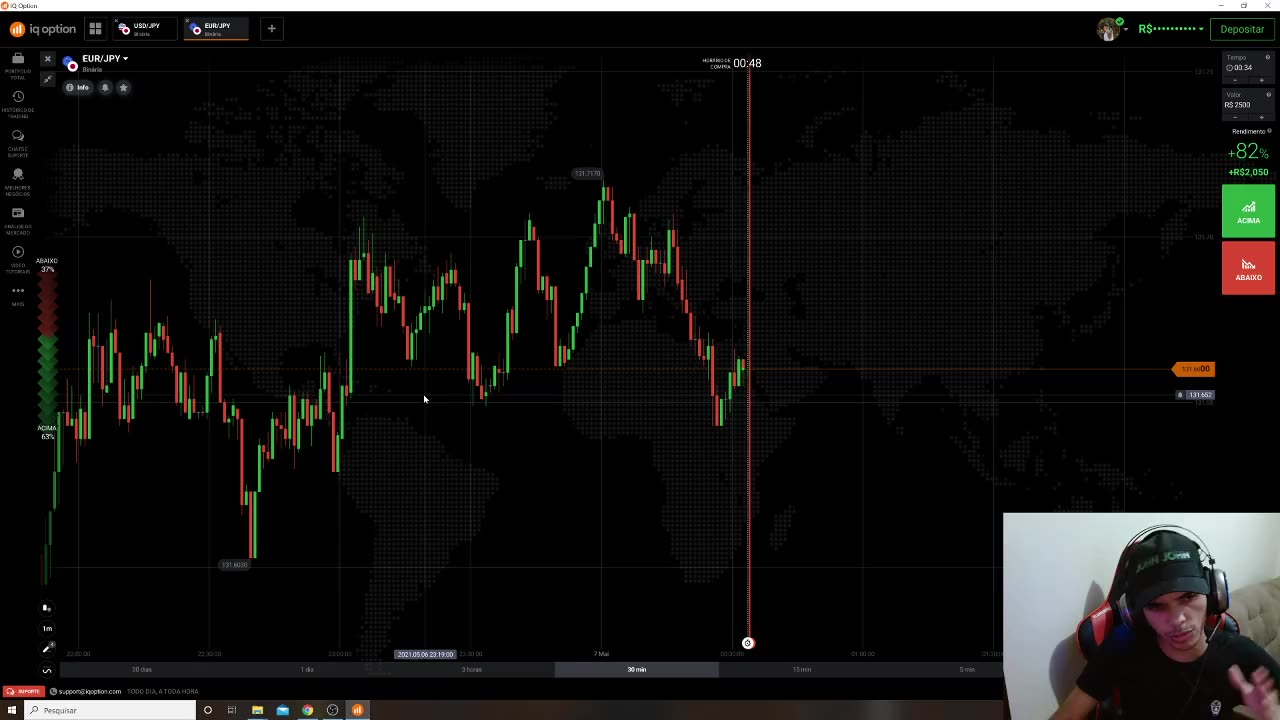Select the 3 horas time range
Viewport: 1280px width, 720px height.
[x=472, y=670]
